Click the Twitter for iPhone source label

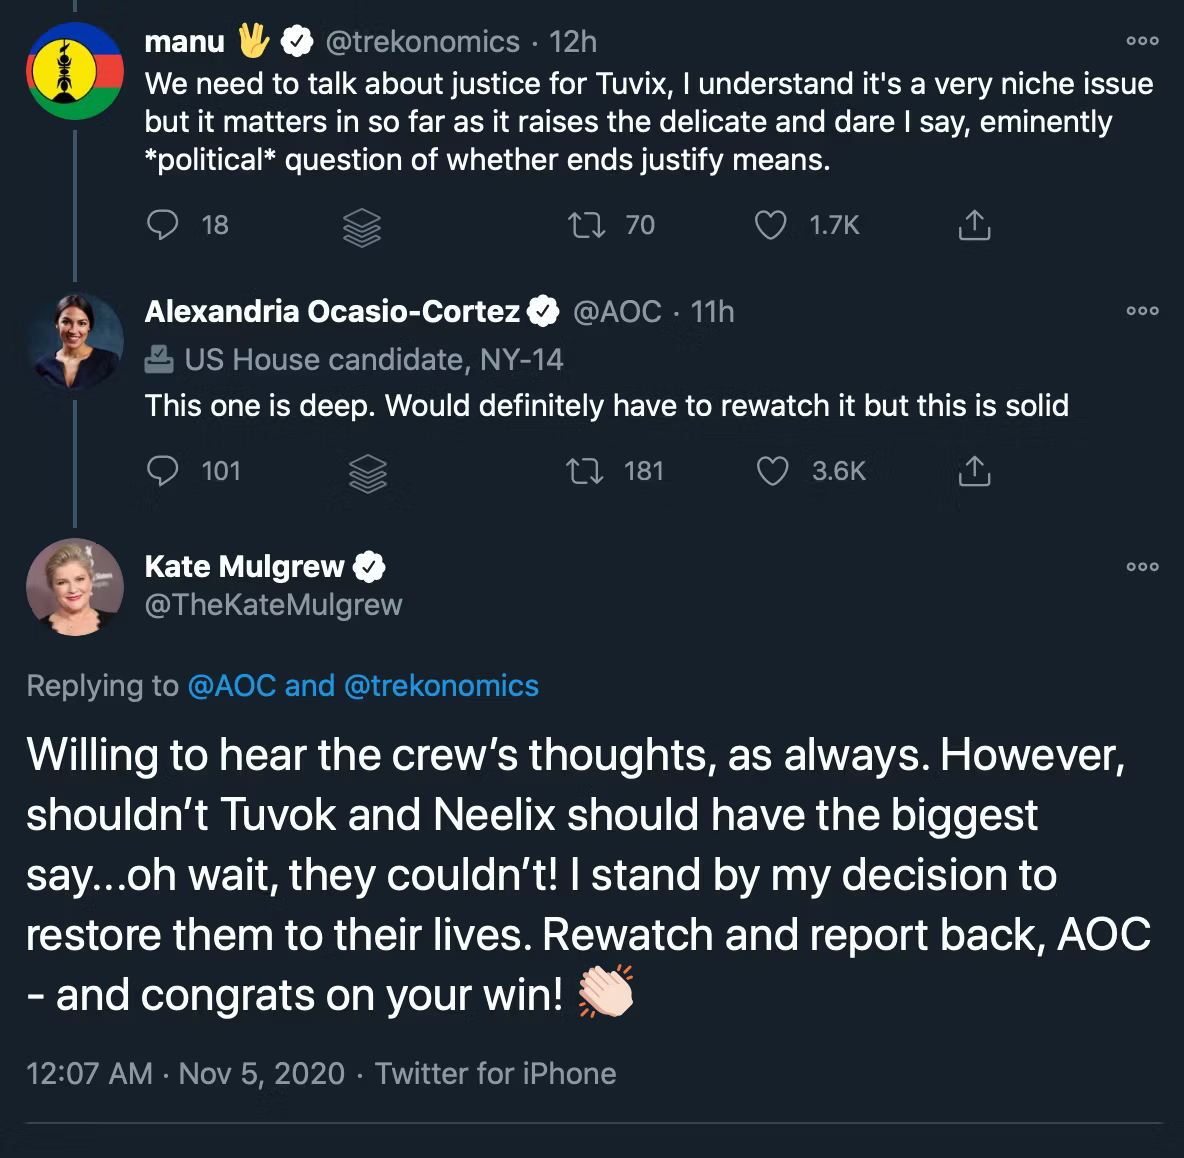[x=496, y=1074]
